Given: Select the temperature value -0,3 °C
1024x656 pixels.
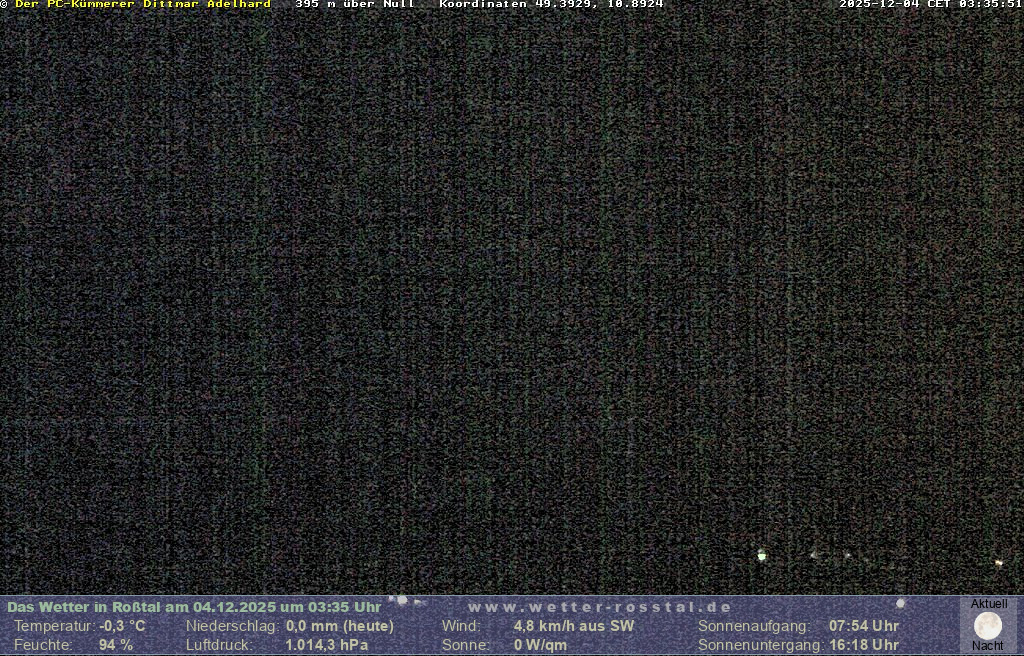Looking at the screenshot, I should pos(123,626).
